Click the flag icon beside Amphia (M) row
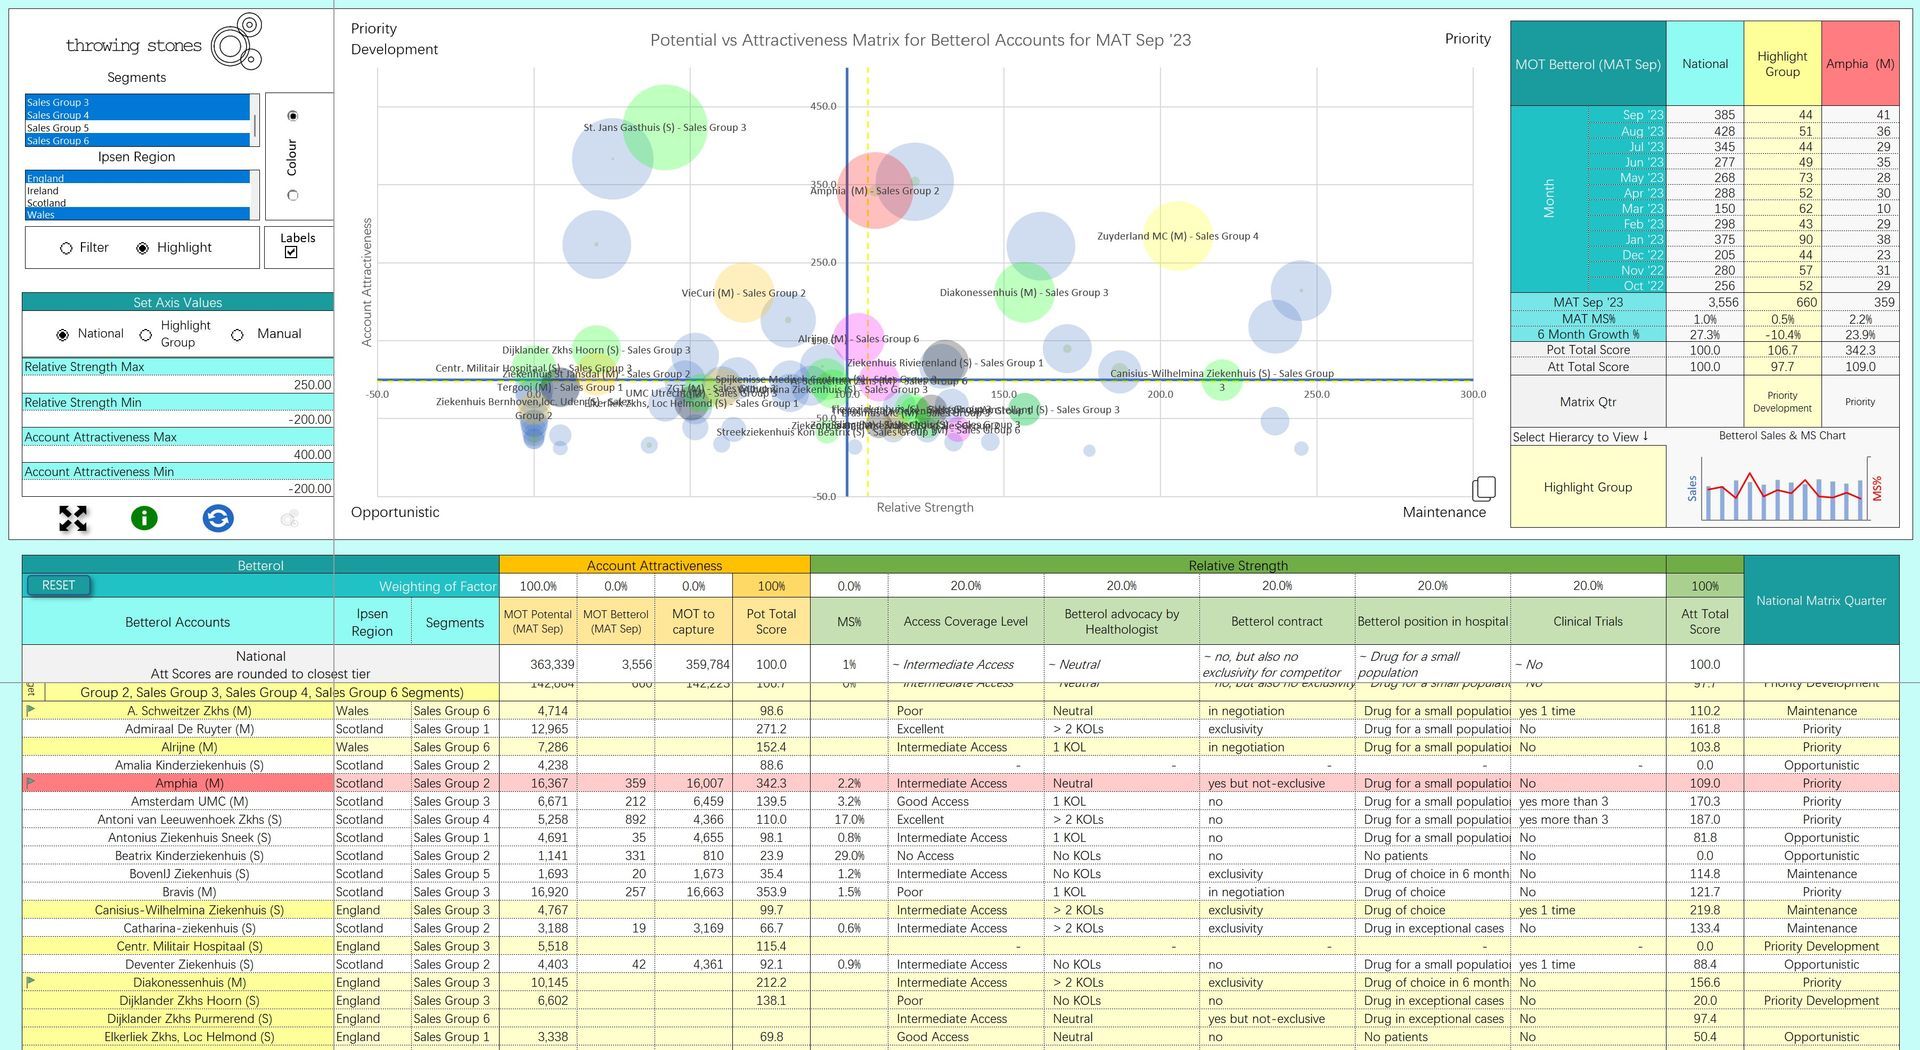1920x1050 pixels. tap(30, 782)
